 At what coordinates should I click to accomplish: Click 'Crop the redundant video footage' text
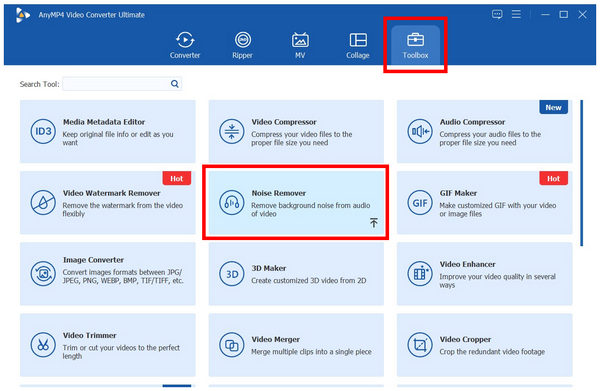[x=492, y=352]
